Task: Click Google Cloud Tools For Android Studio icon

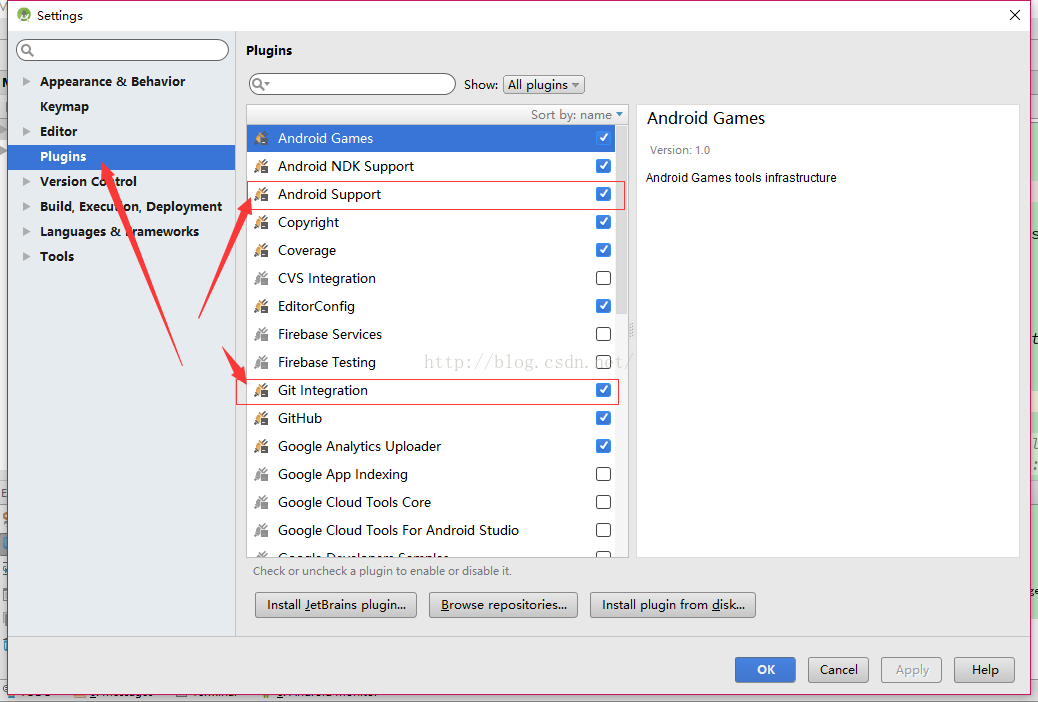Action: click(261, 530)
